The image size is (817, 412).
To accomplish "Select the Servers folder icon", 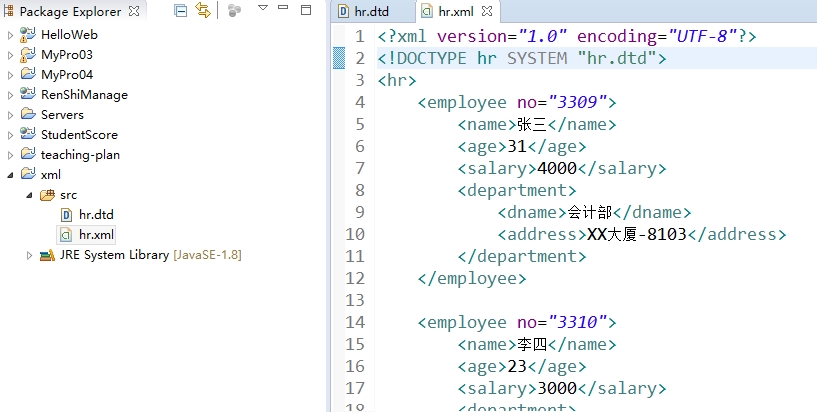I will pyautogui.click(x=28, y=114).
